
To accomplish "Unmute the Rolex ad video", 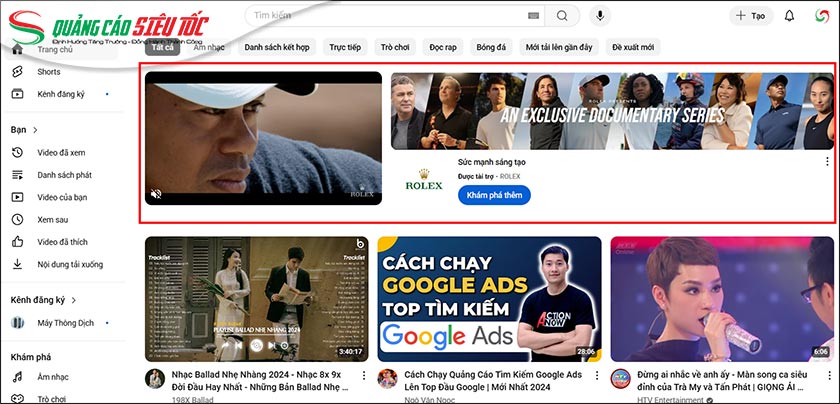I will click(x=156, y=194).
